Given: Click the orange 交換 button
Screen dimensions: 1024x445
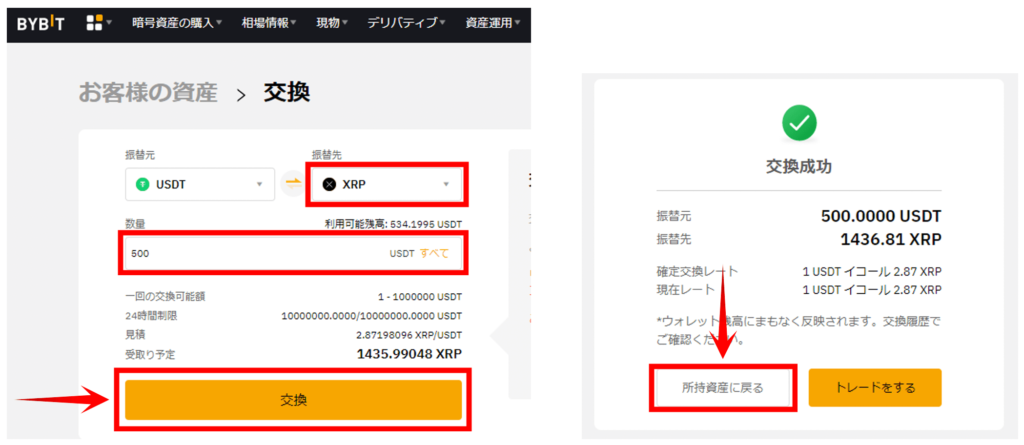Looking at the screenshot, I should pos(293,400).
